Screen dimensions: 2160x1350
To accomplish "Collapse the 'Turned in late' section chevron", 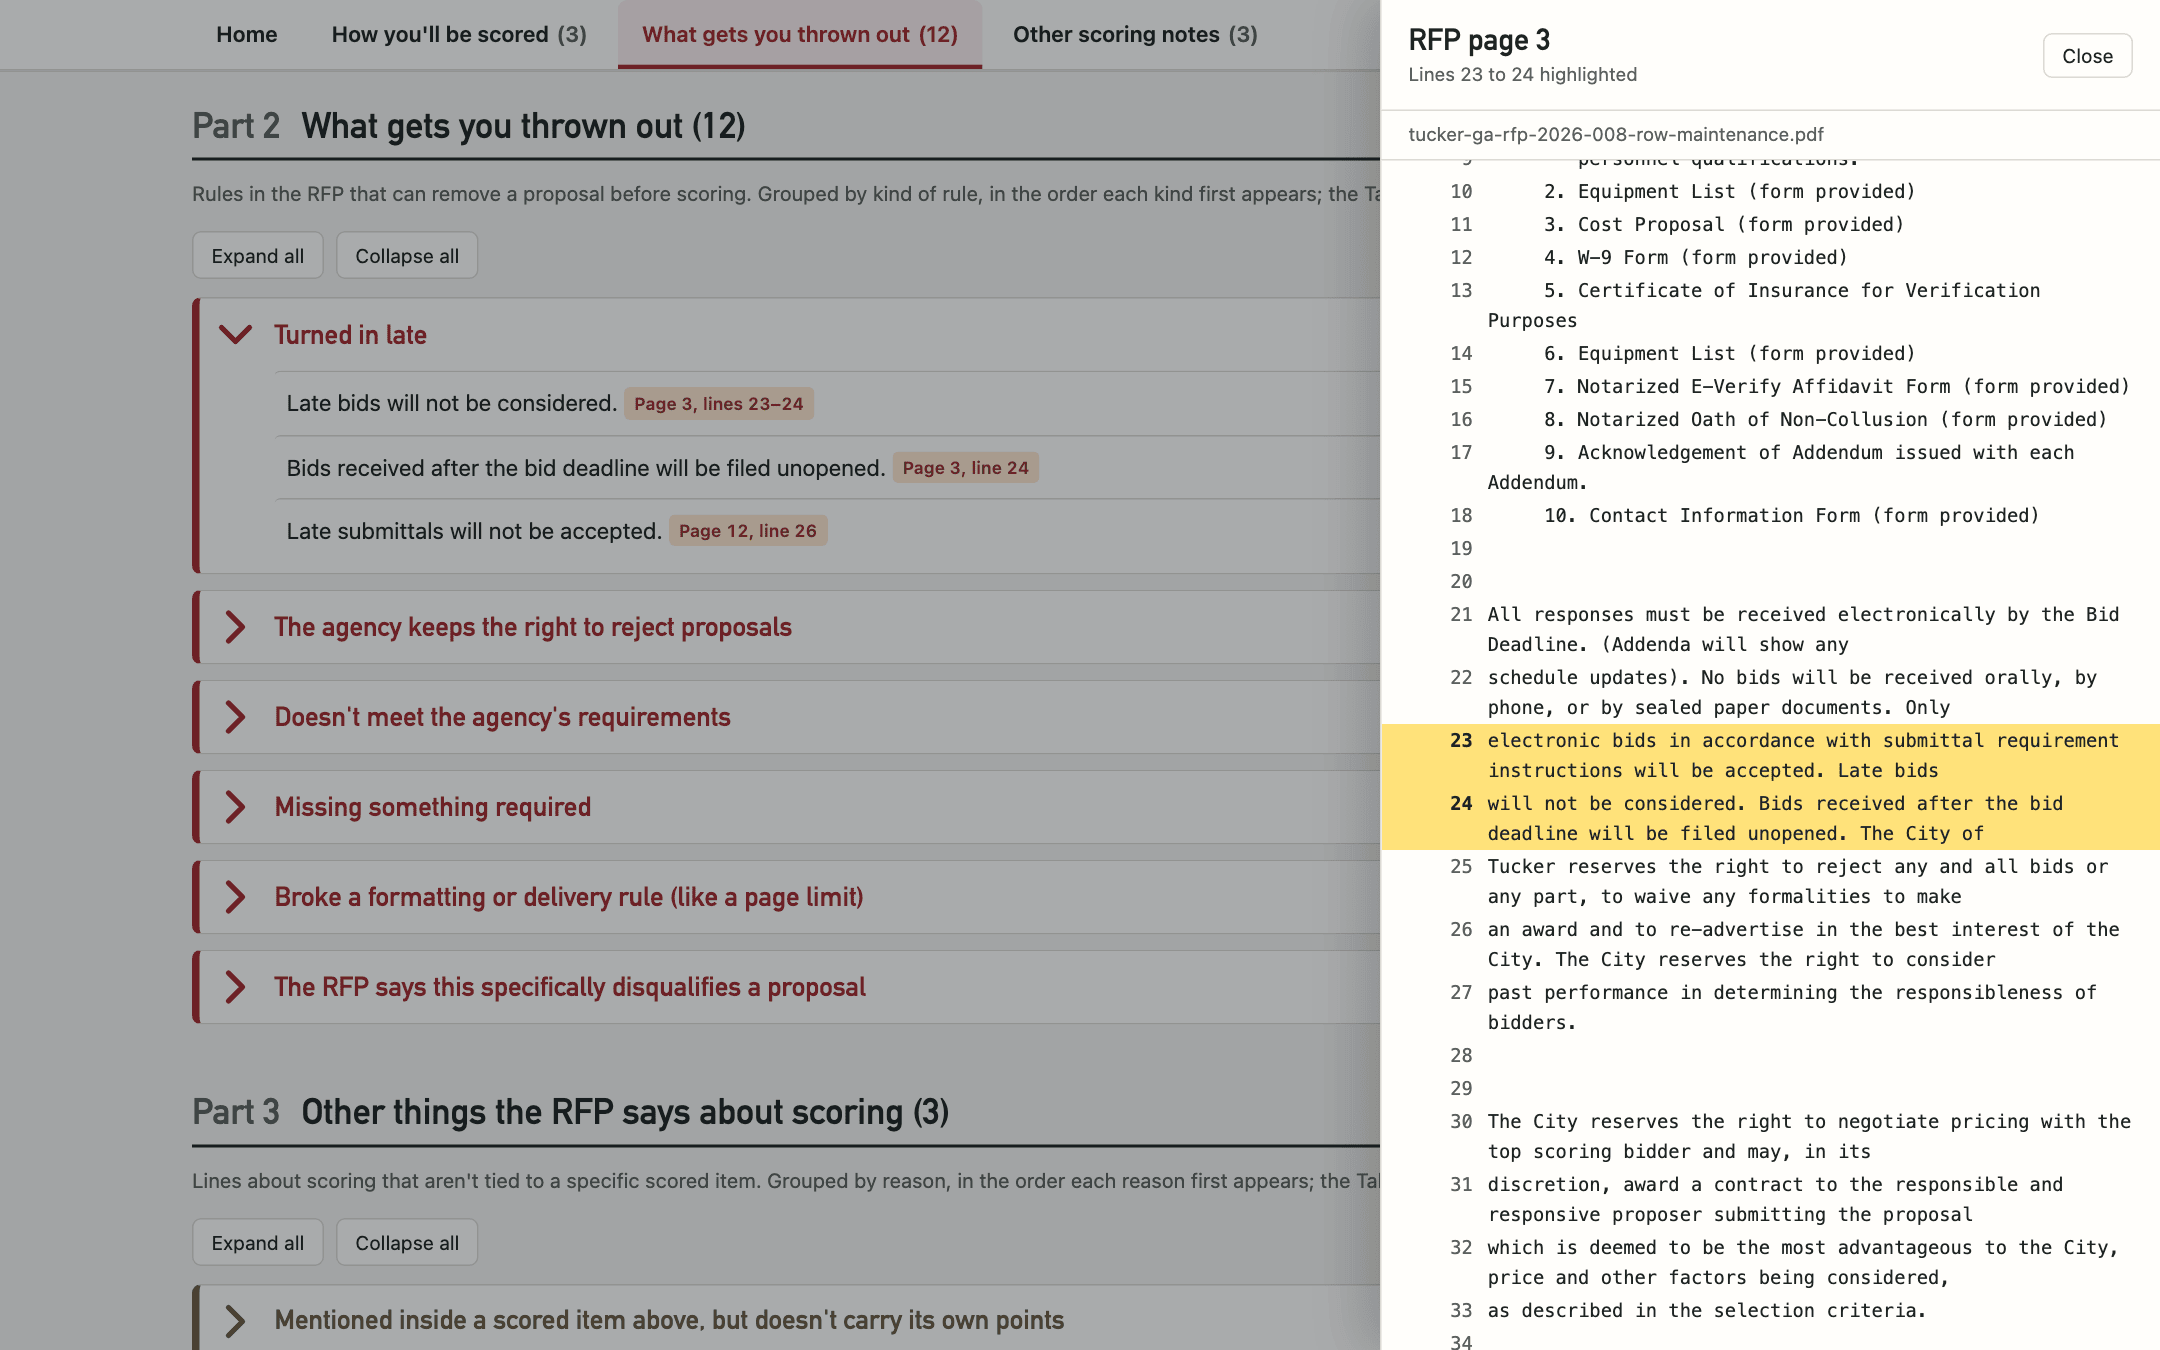I will [235, 335].
